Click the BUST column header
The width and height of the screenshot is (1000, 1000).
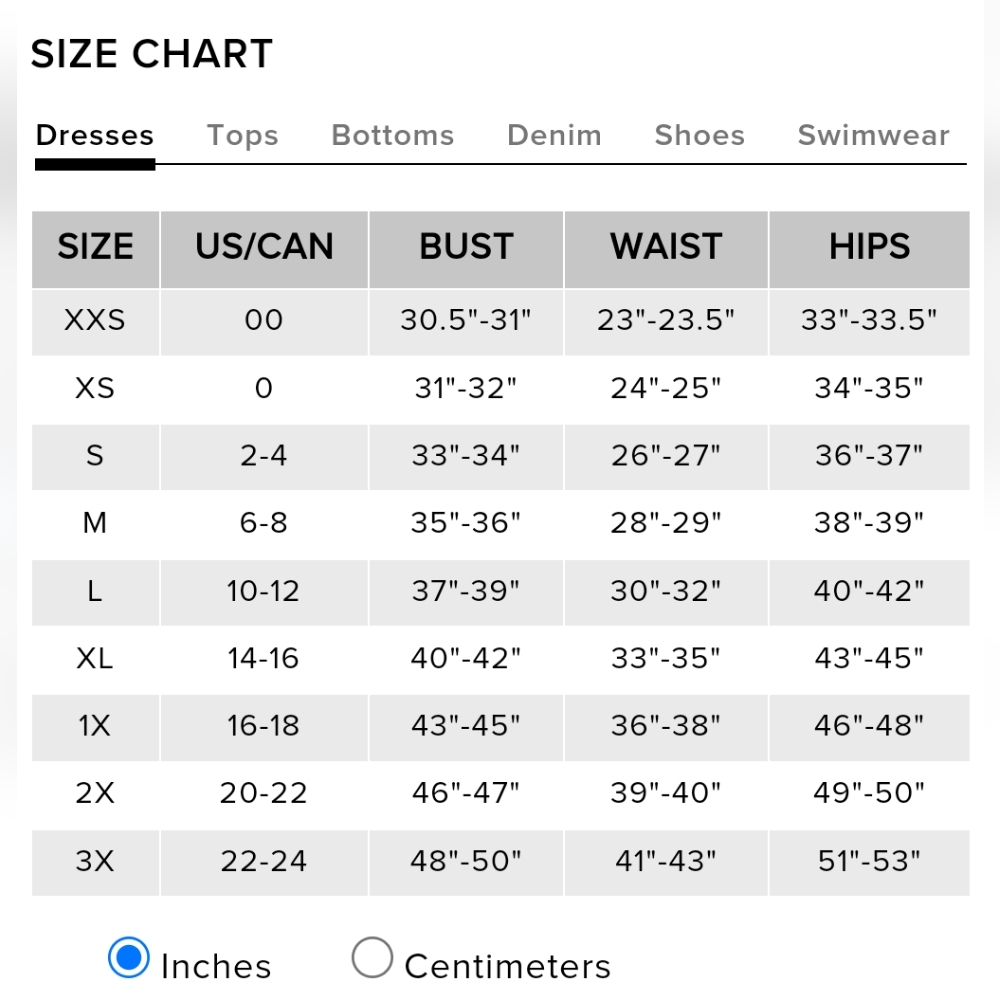(x=466, y=247)
